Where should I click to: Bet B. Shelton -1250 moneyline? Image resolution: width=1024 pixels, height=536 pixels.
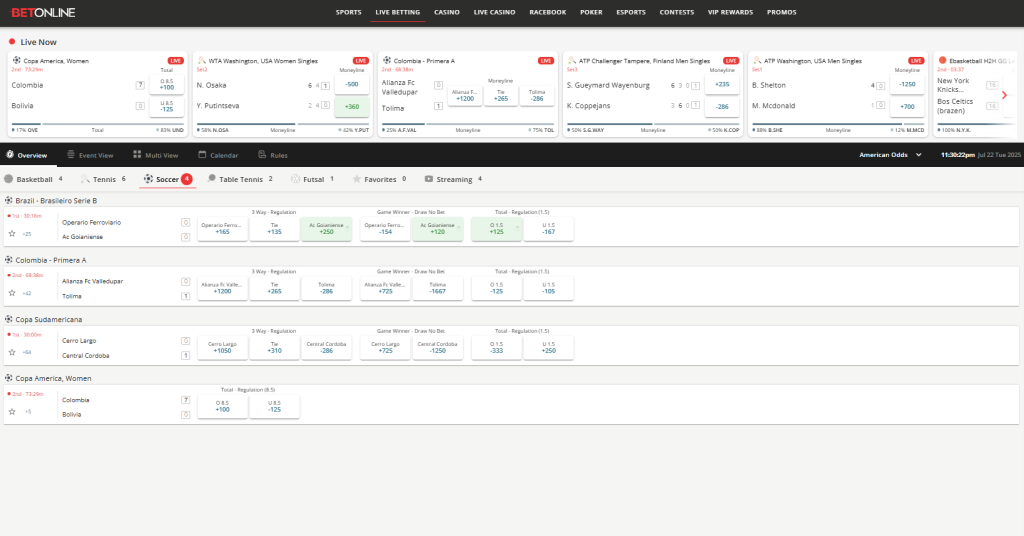[x=907, y=84]
